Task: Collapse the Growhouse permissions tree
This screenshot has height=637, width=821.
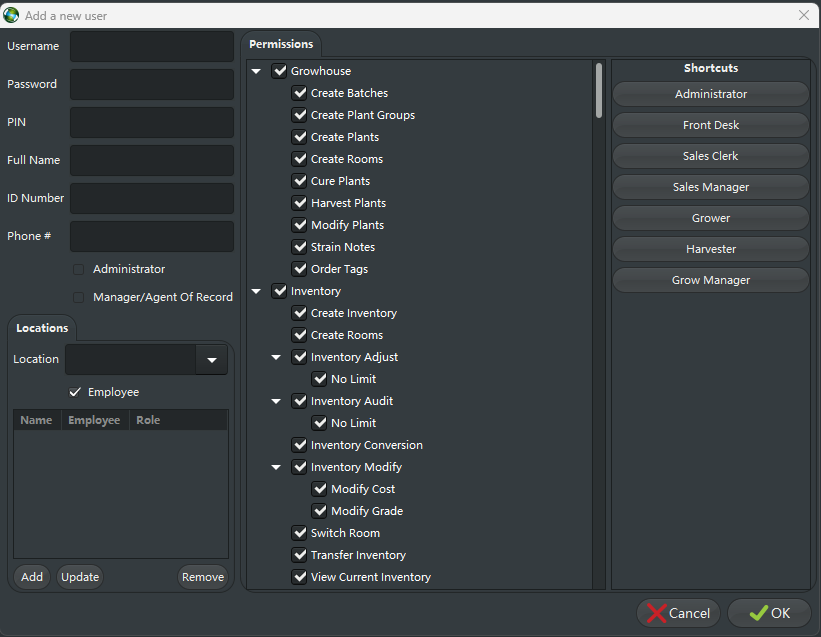Action: 256,71
